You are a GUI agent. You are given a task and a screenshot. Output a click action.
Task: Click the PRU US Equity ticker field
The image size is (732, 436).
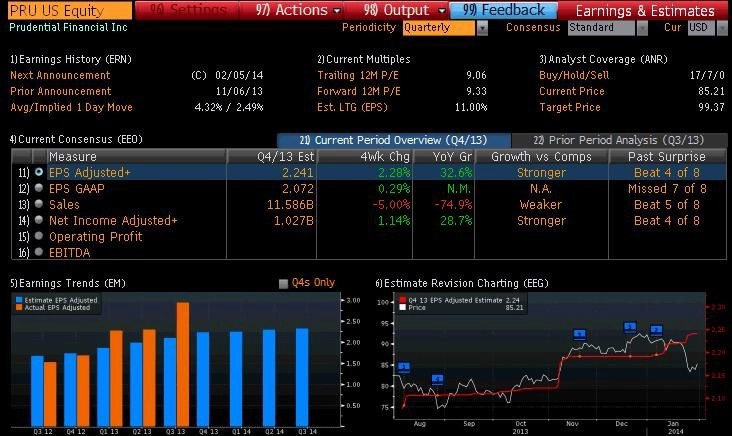coord(70,10)
